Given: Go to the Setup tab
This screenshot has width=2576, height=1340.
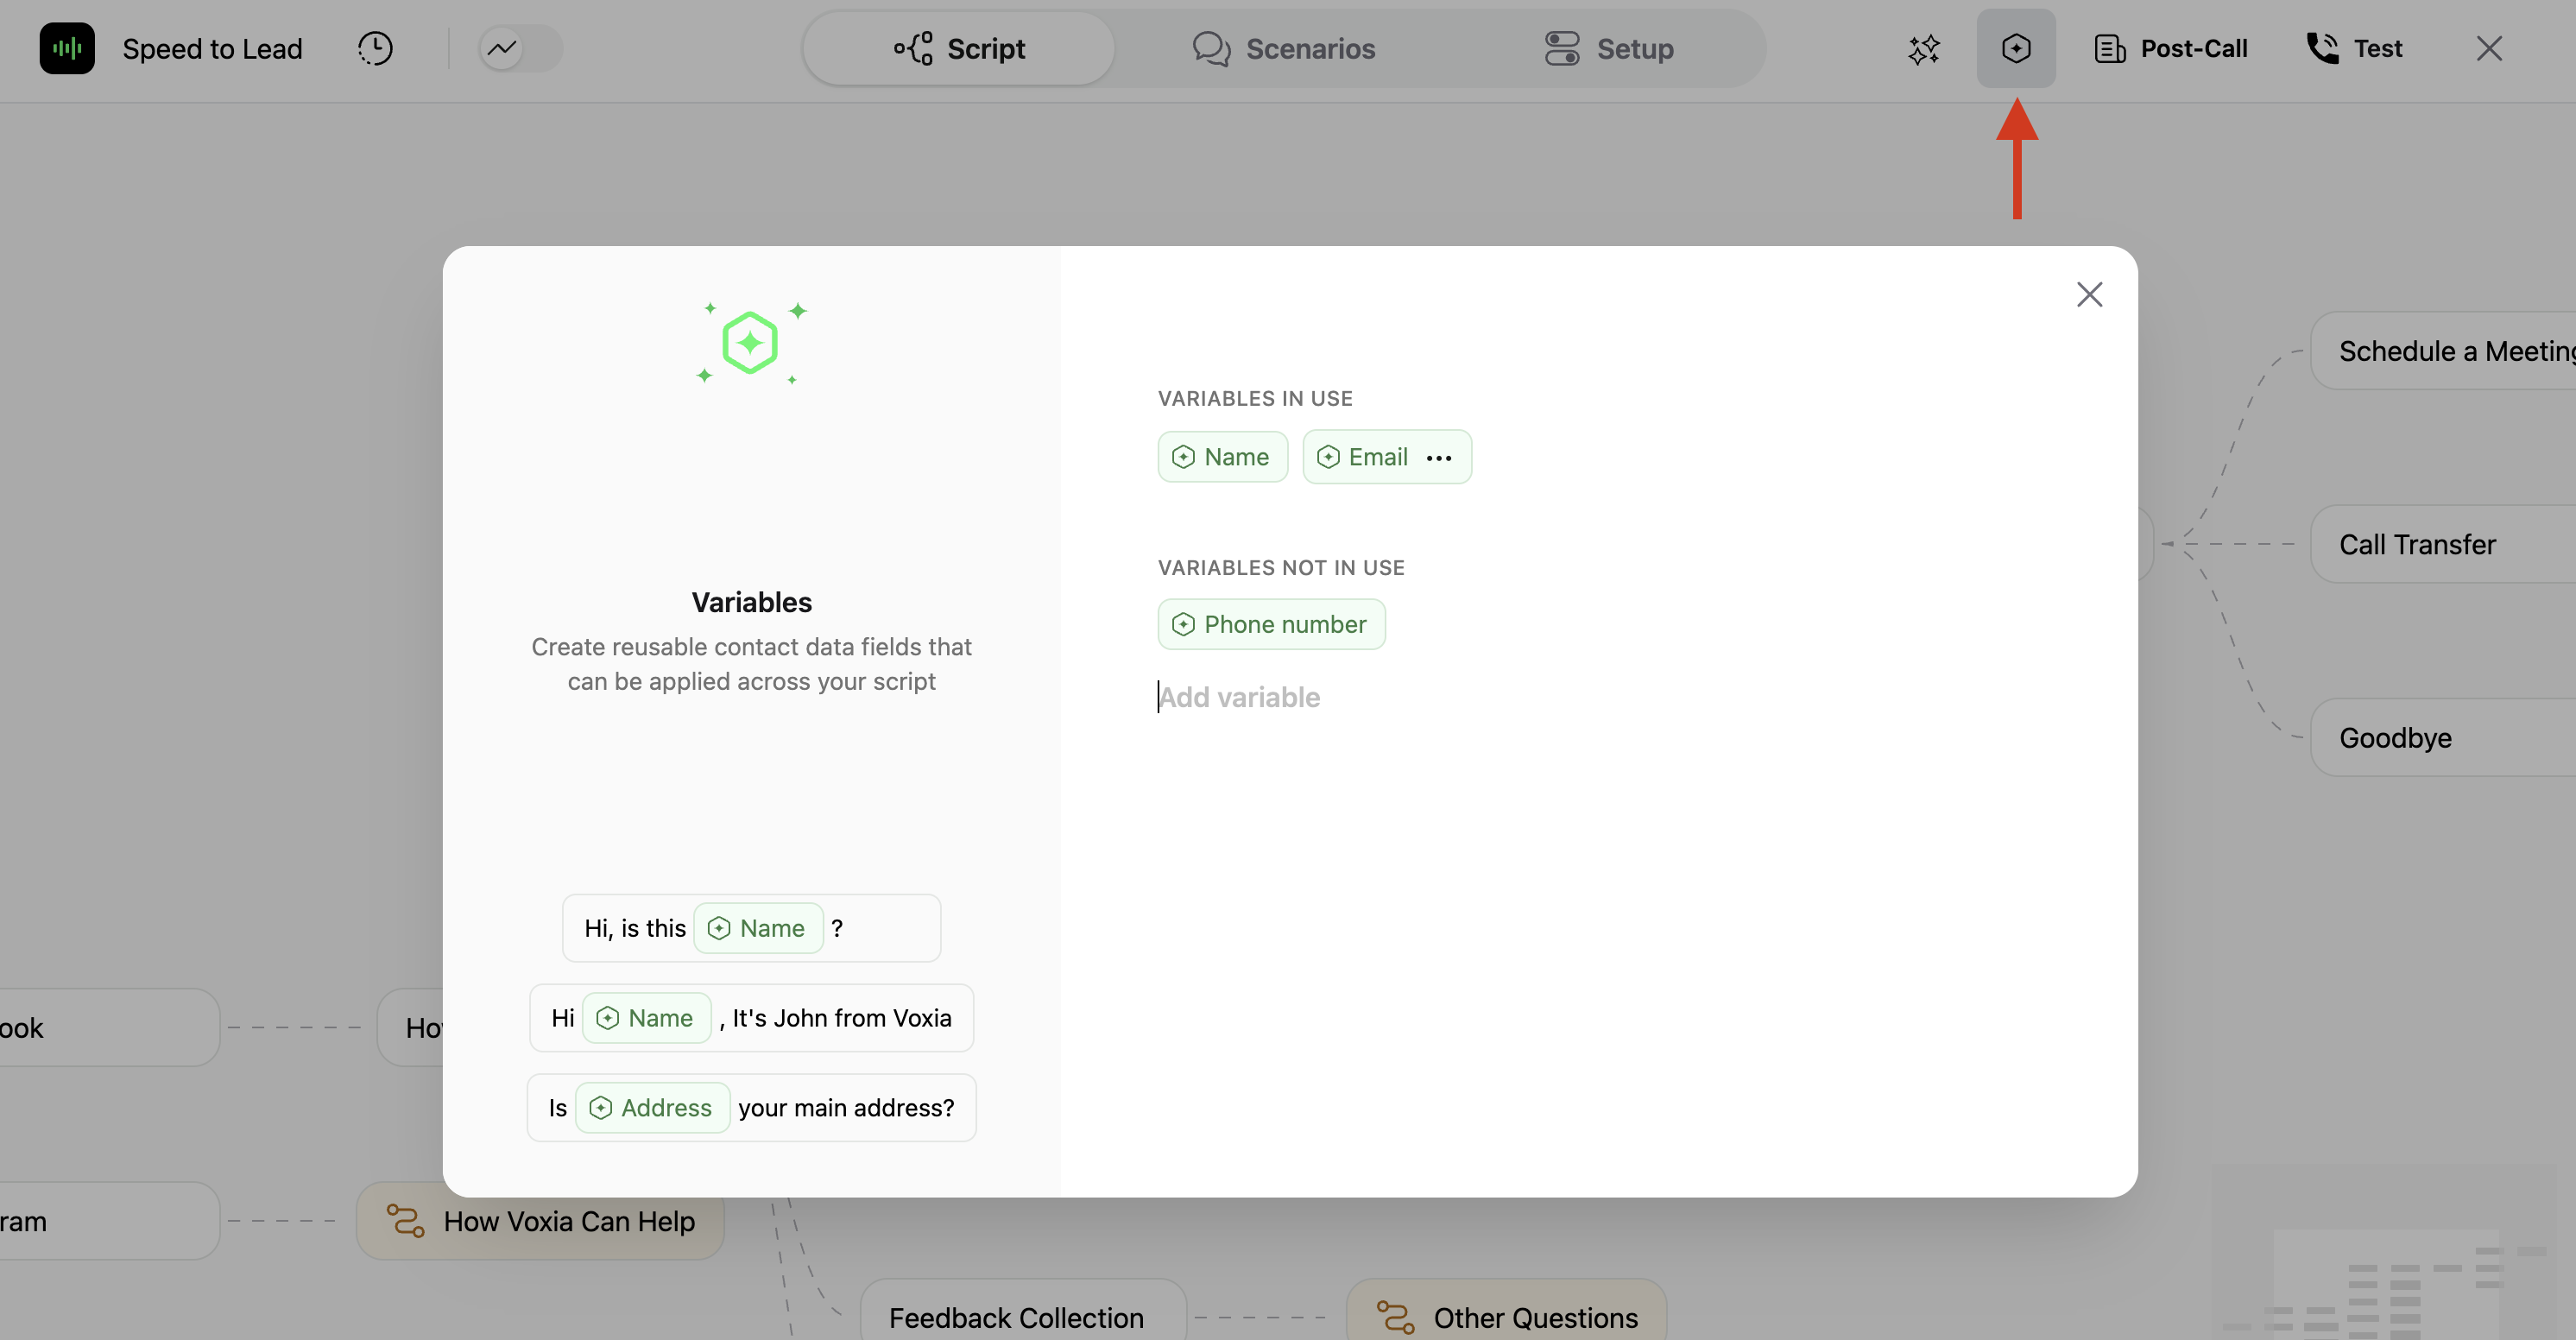Looking at the screenshot, I should [1608, 48].
